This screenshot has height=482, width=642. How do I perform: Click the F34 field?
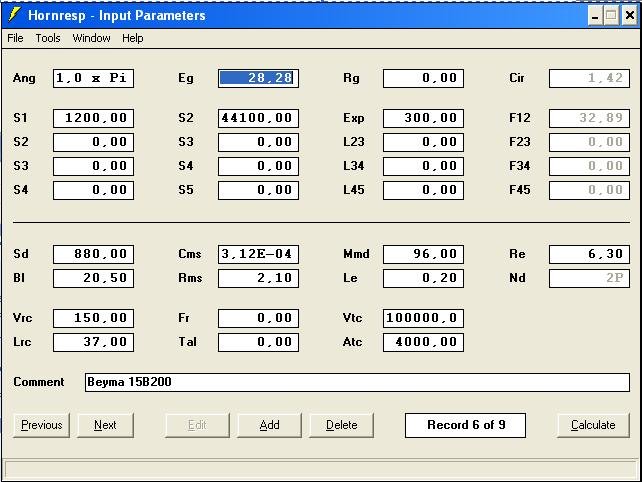tap(589, 166)
